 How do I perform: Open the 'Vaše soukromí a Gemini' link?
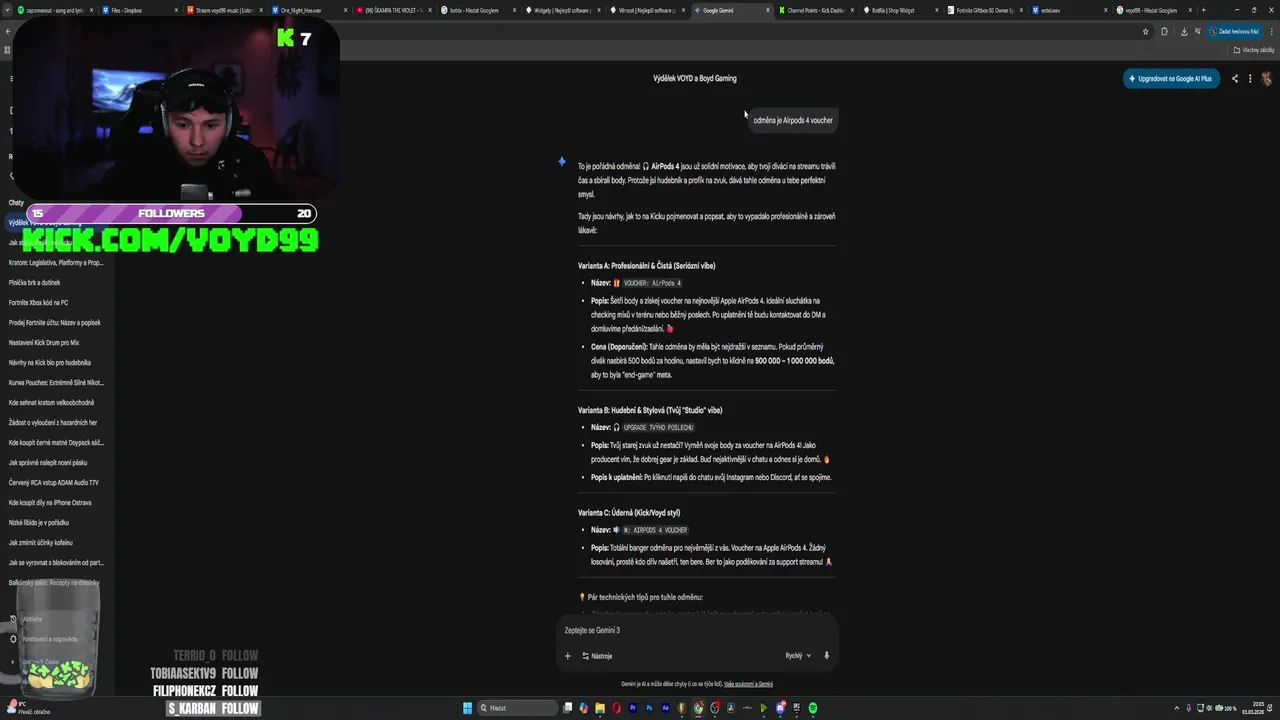748,684
